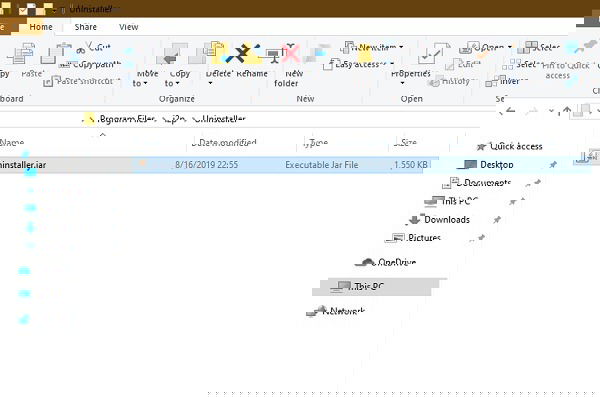Choose Paste shortcut in clipboard group

click(82, 81)
